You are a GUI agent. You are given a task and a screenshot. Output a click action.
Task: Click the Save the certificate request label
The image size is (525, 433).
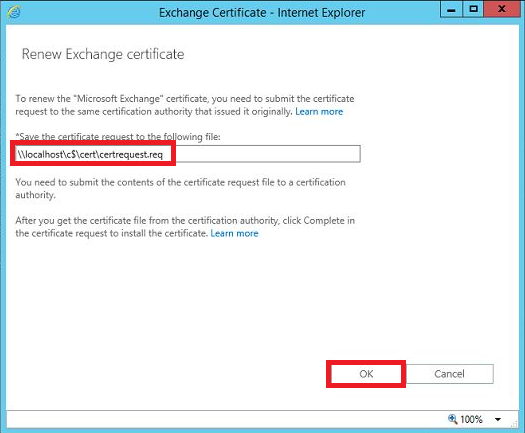click(x=118, y=137)
